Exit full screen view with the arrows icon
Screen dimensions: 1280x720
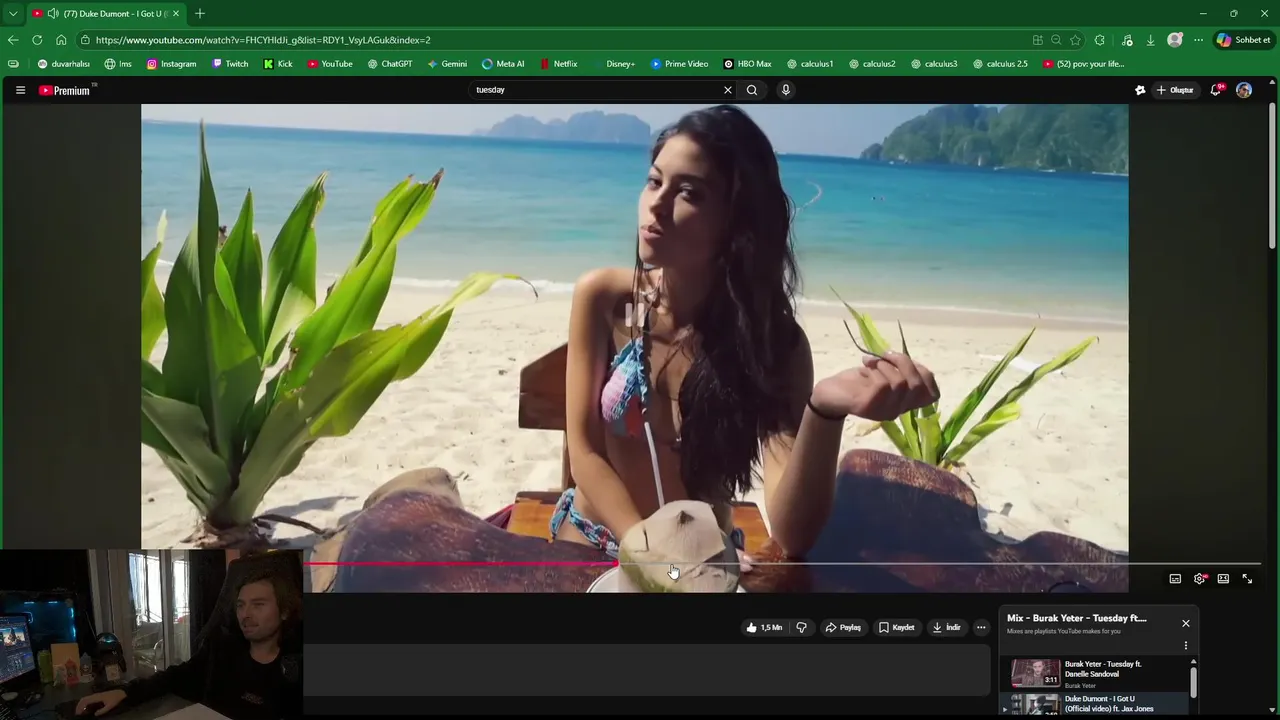1247,579
